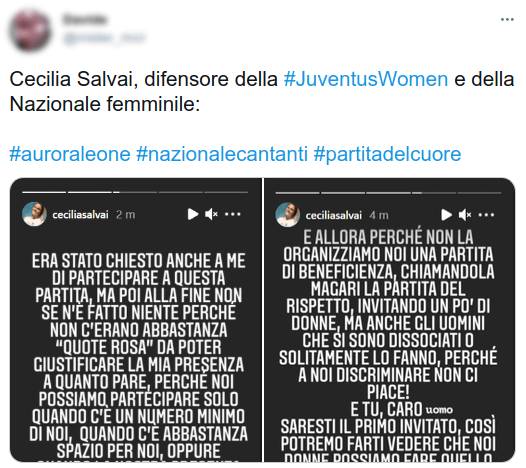Open the #JuventusWomen hashtag link

tap(366, 79)
